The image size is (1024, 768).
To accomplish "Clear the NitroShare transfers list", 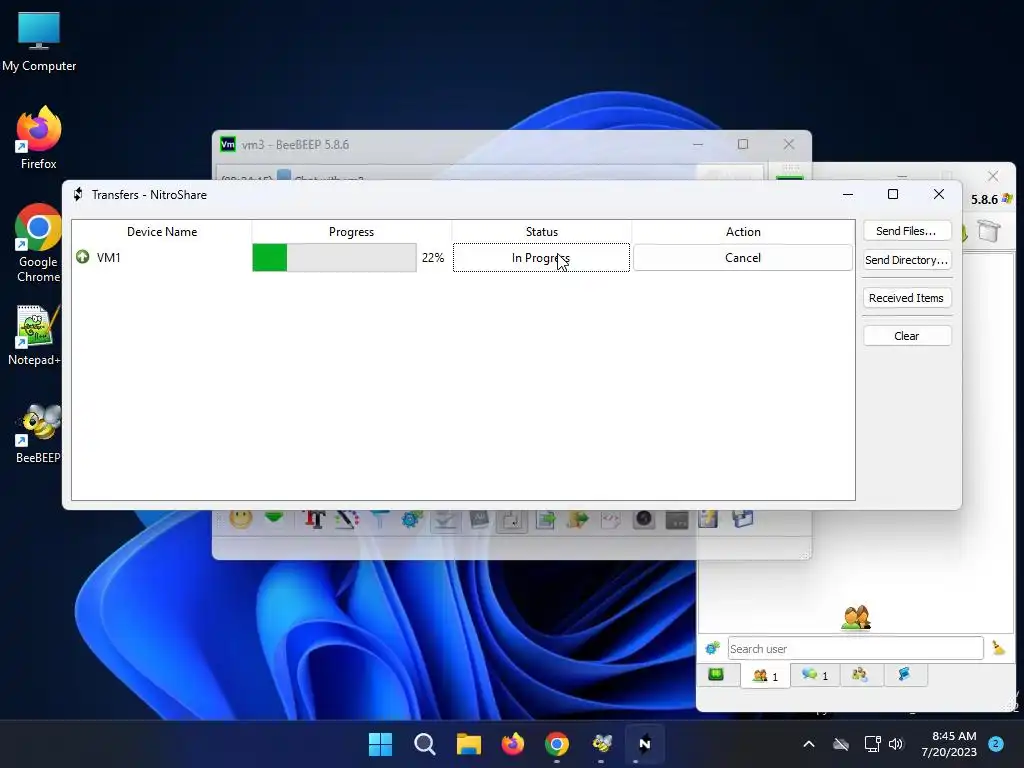I will pos(906,336).
